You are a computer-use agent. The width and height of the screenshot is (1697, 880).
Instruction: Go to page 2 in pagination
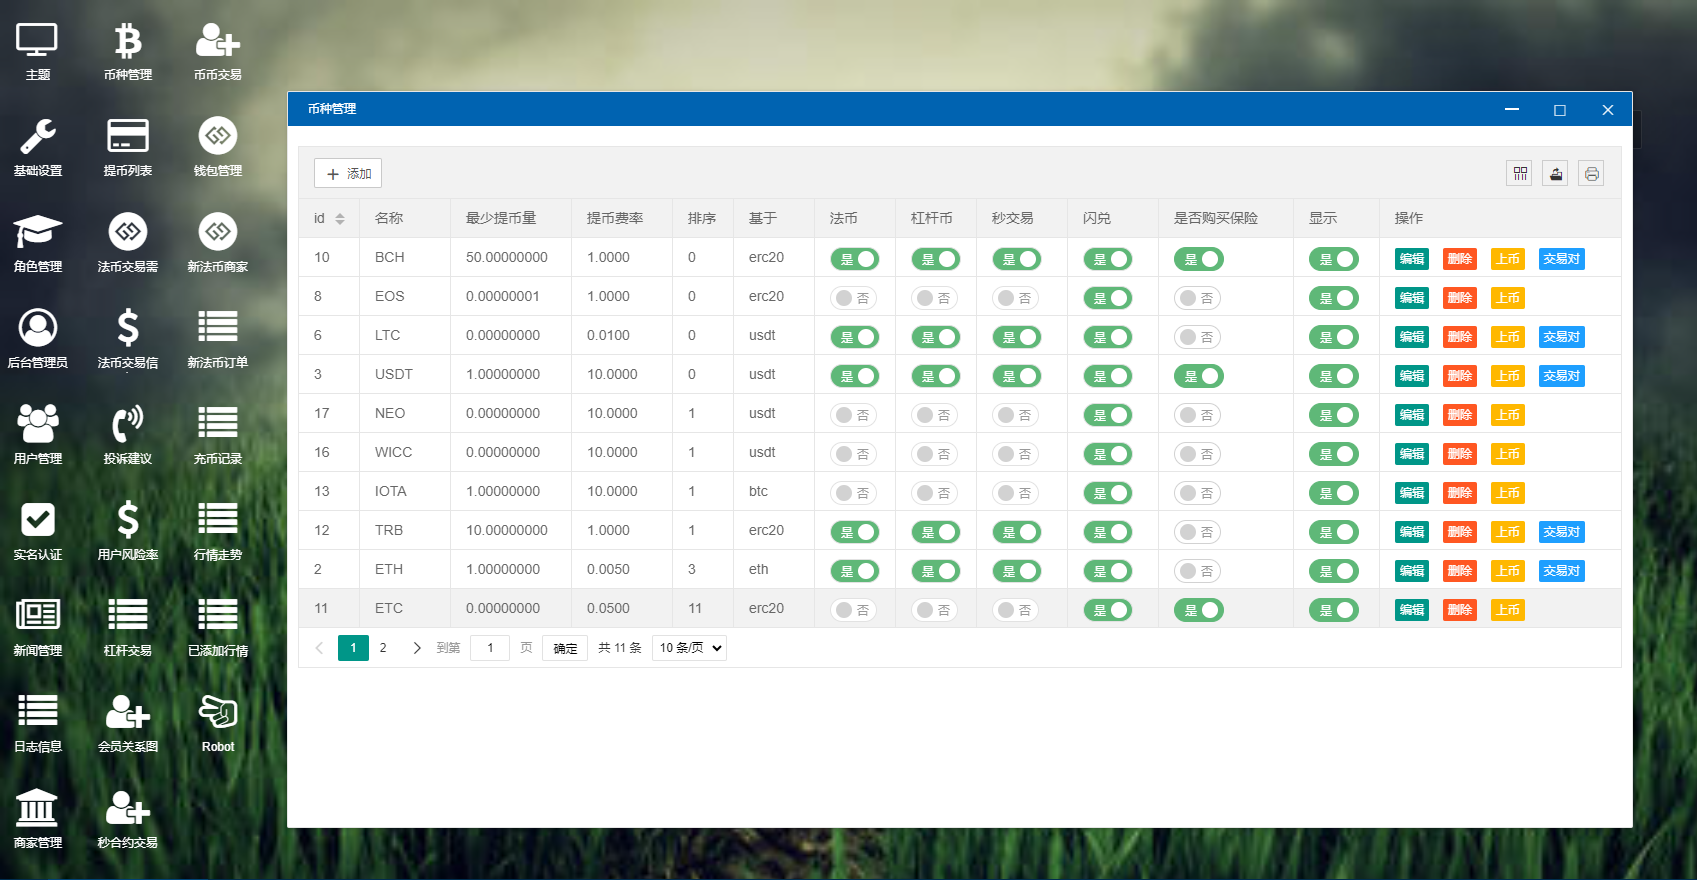click(x=383, y=648)
